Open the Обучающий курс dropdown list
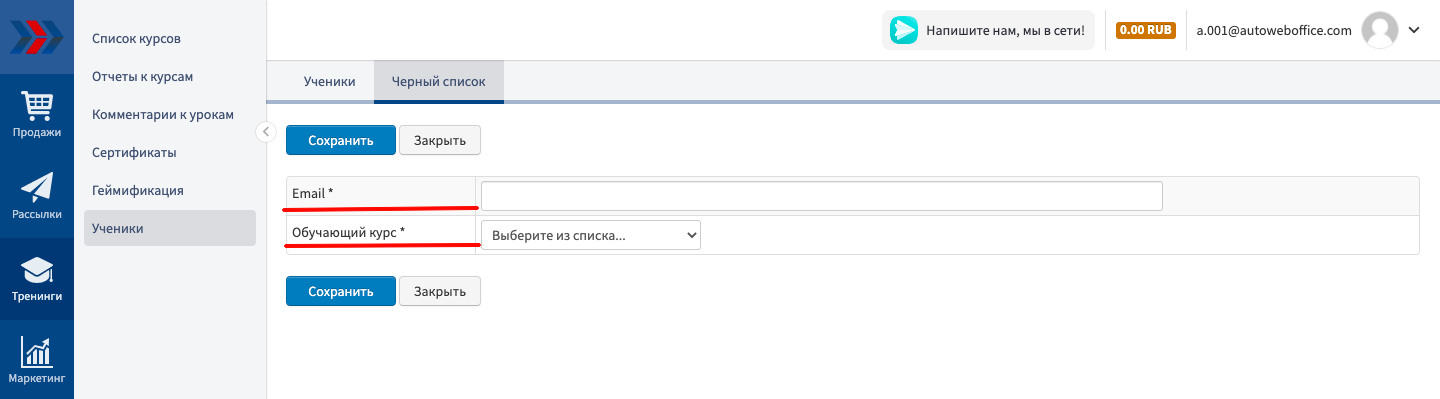The height and width of the screenshot is (399, 1440). coord(591,235)
